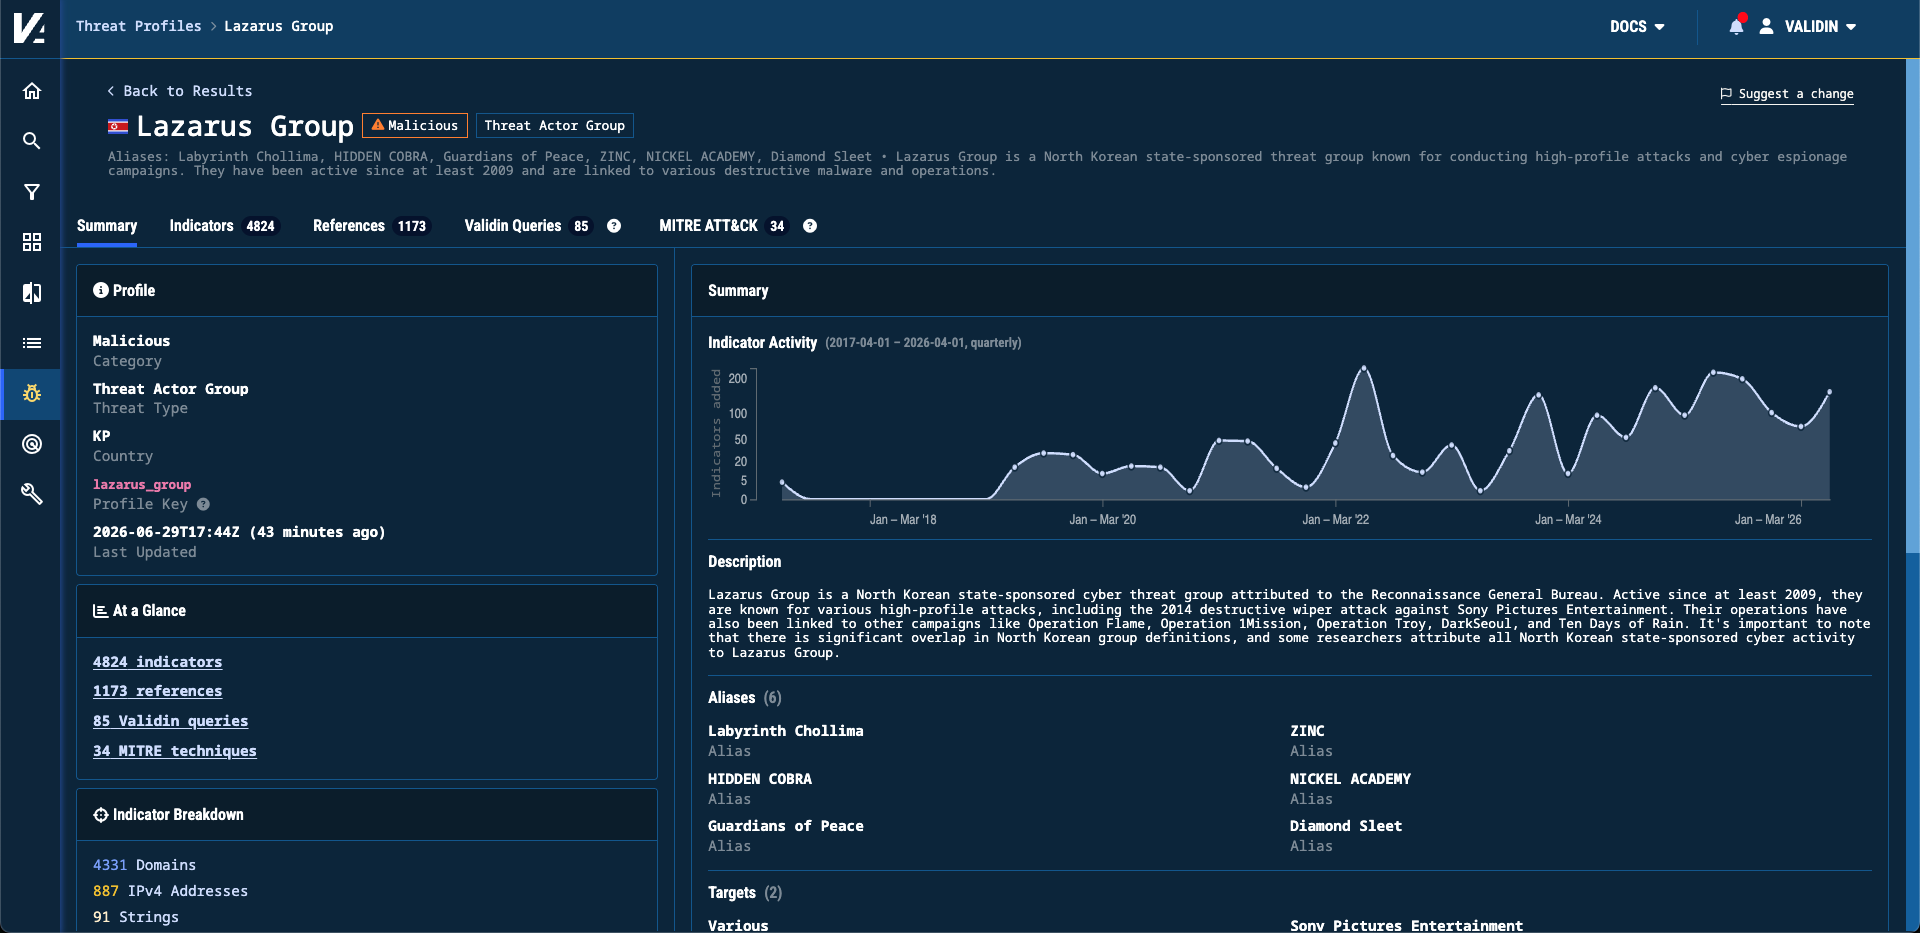Screen dimensions: 1920x933
Task: Click the page vertical scrollbar
Action: pos(1913,305)
